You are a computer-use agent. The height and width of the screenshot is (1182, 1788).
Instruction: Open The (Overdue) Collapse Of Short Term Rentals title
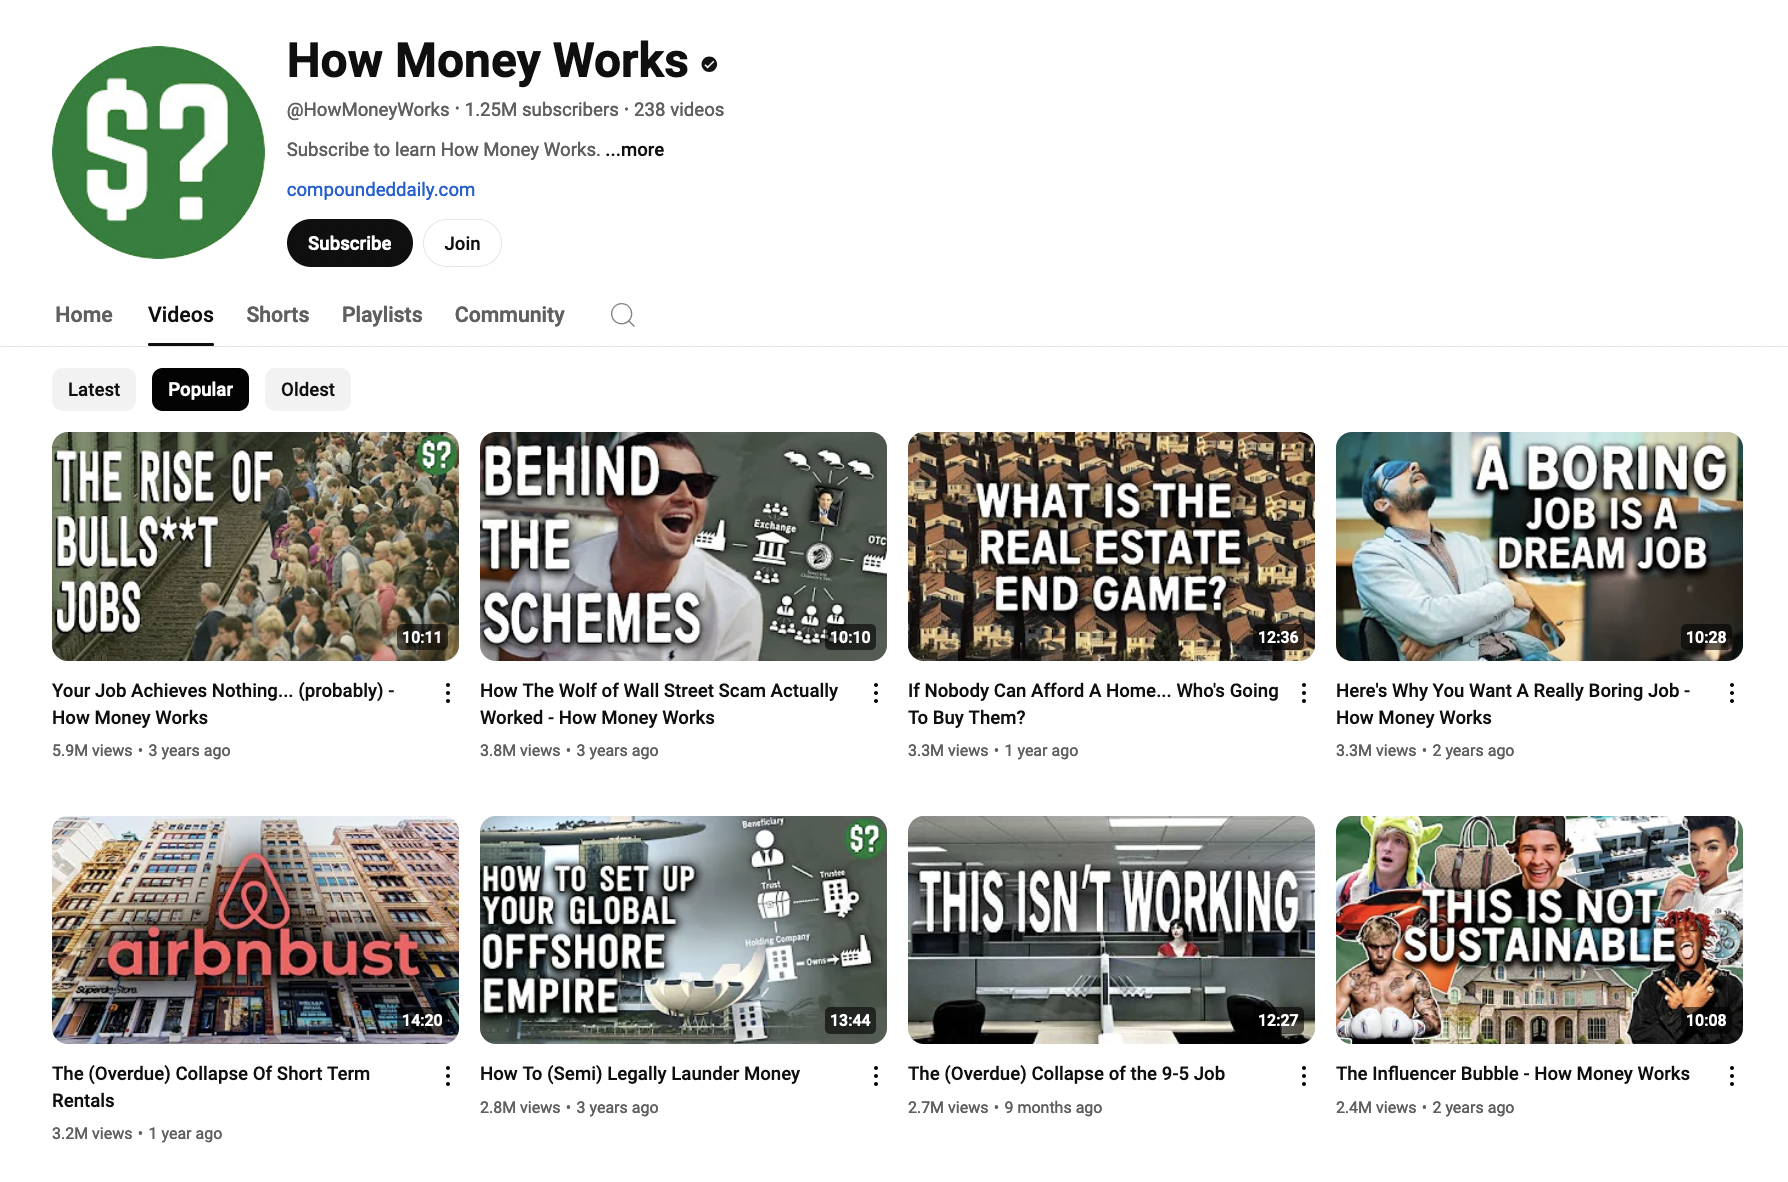(x=211, y=1087)
